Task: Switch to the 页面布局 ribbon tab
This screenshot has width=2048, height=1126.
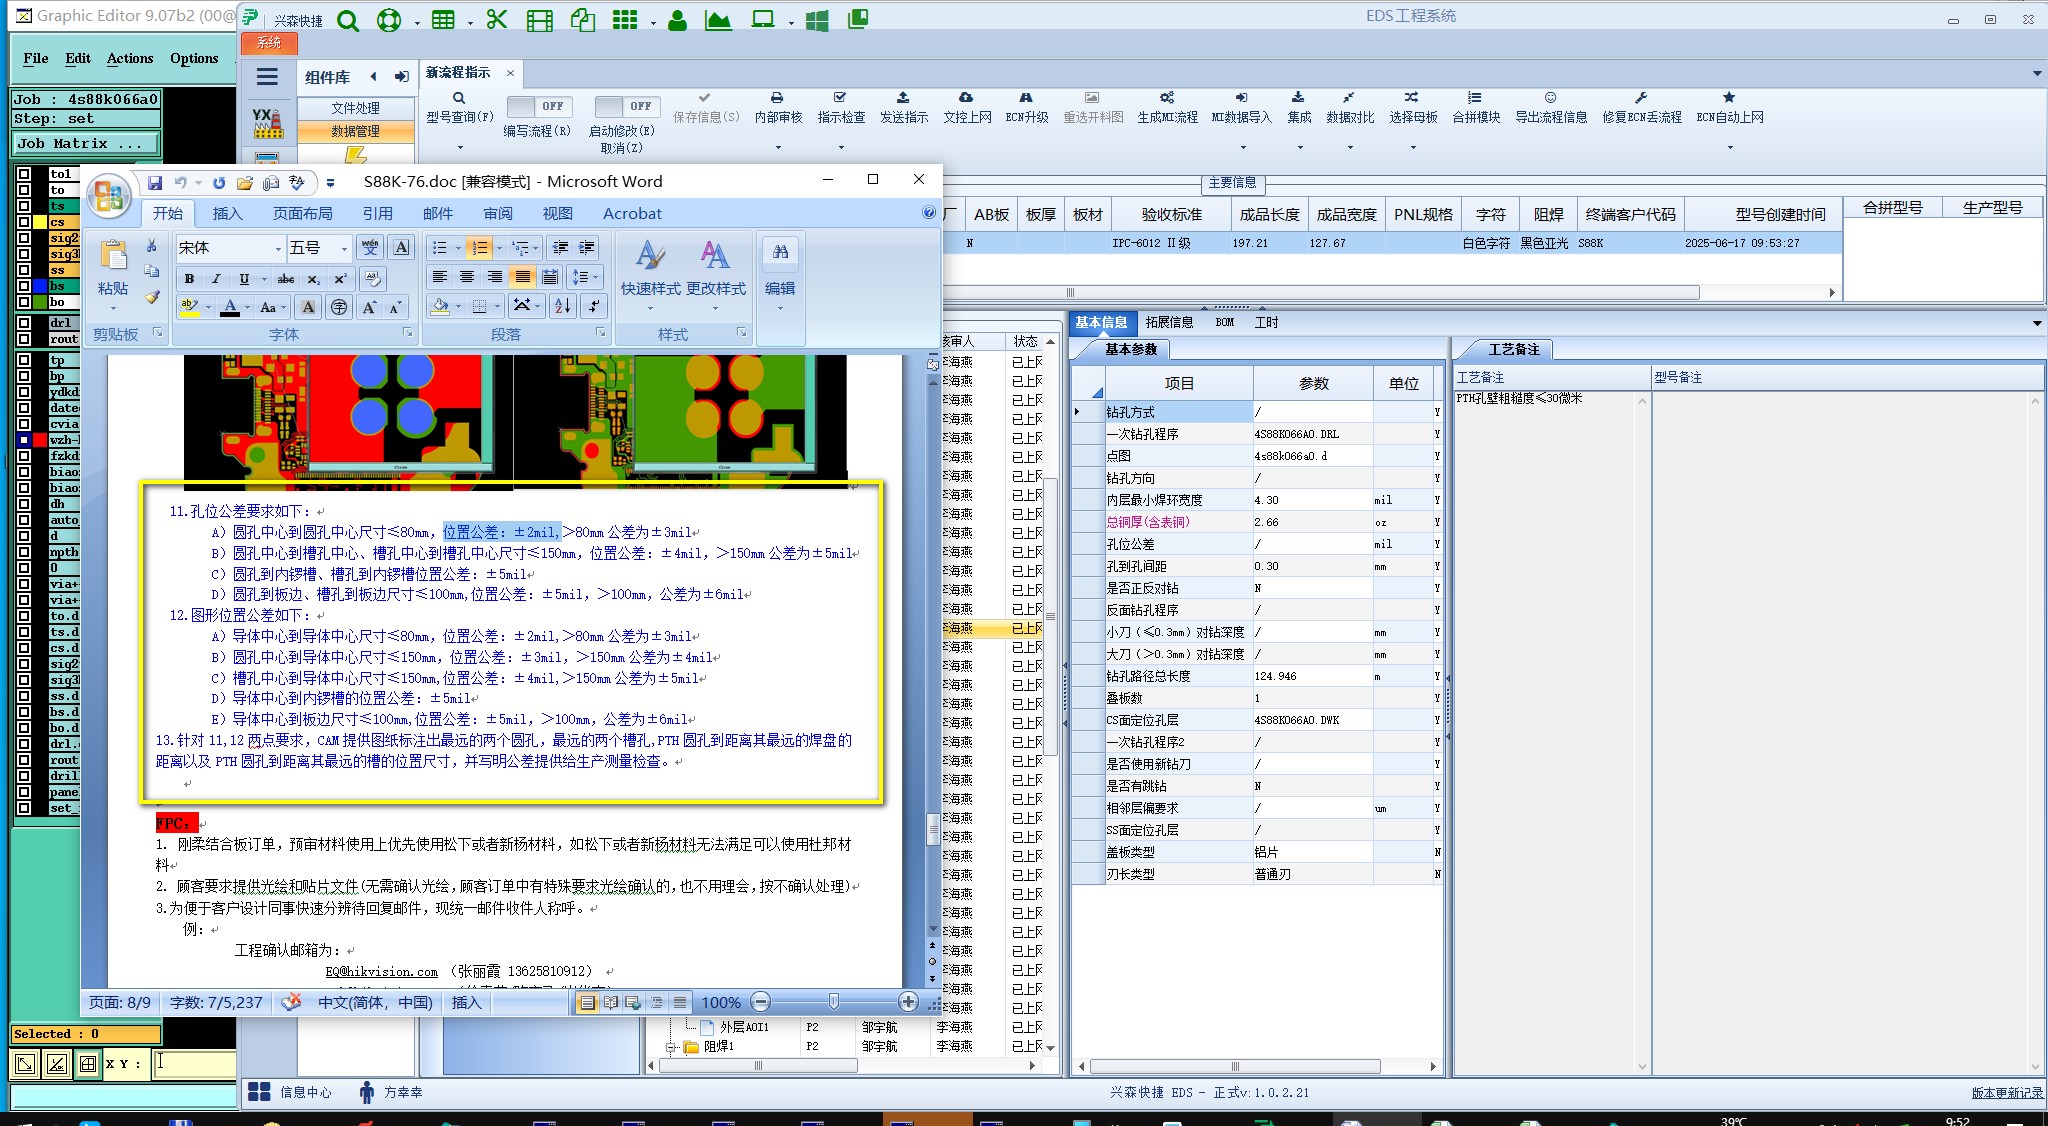Action: pyautogui.click(x=302, y=213)
